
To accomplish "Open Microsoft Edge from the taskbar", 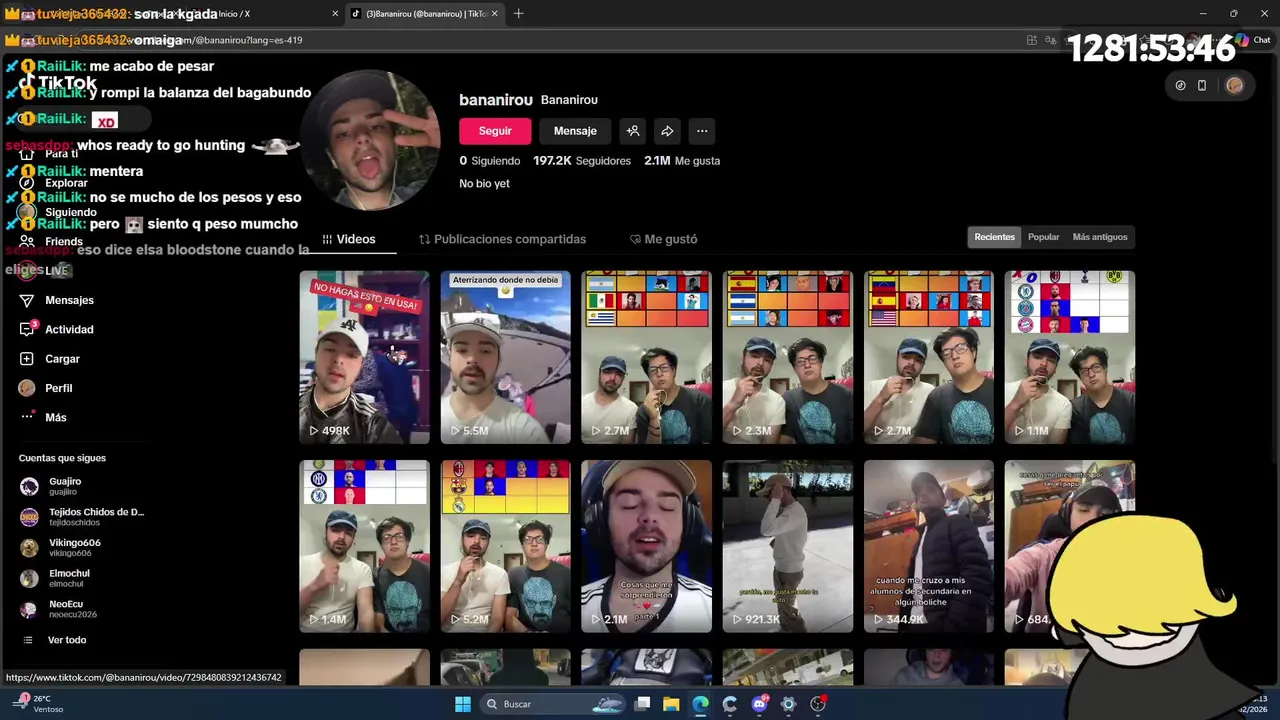I will 700,704.
